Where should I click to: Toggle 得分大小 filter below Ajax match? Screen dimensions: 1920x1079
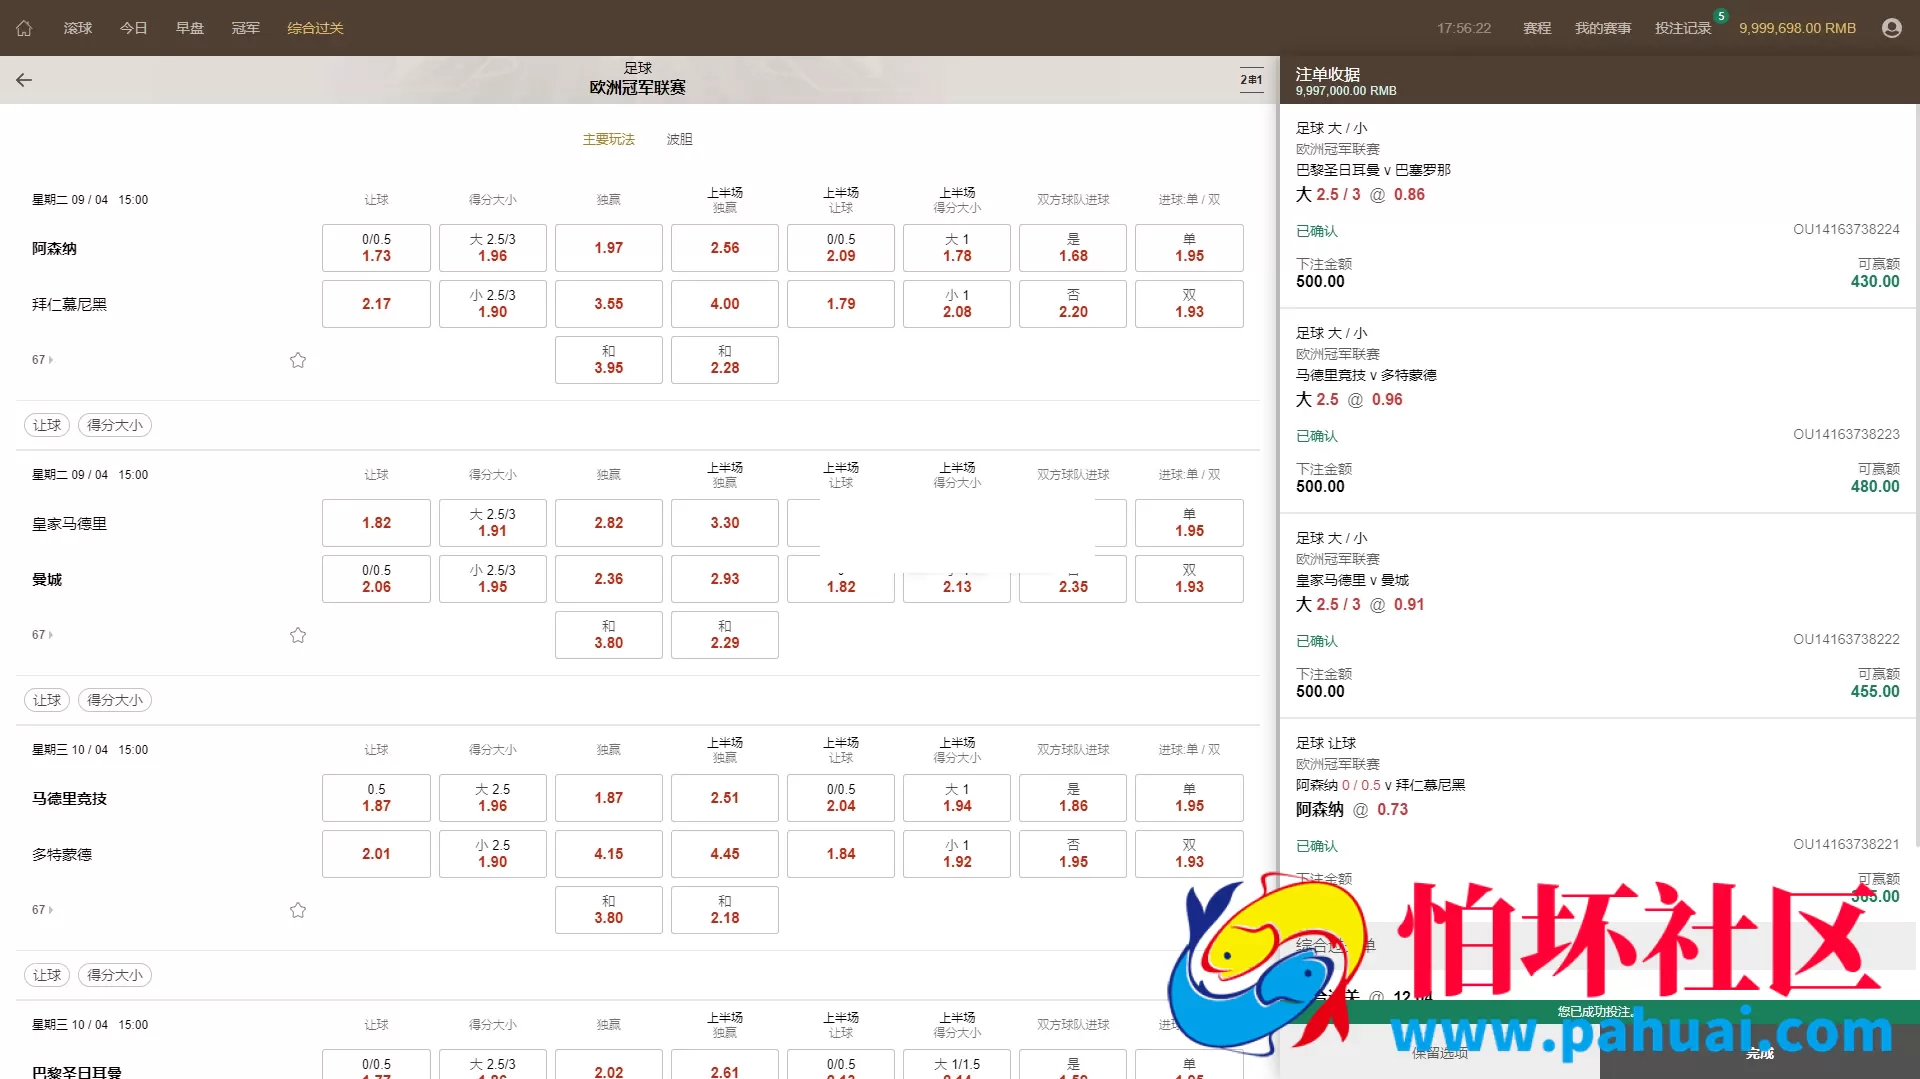pos(115,425)
